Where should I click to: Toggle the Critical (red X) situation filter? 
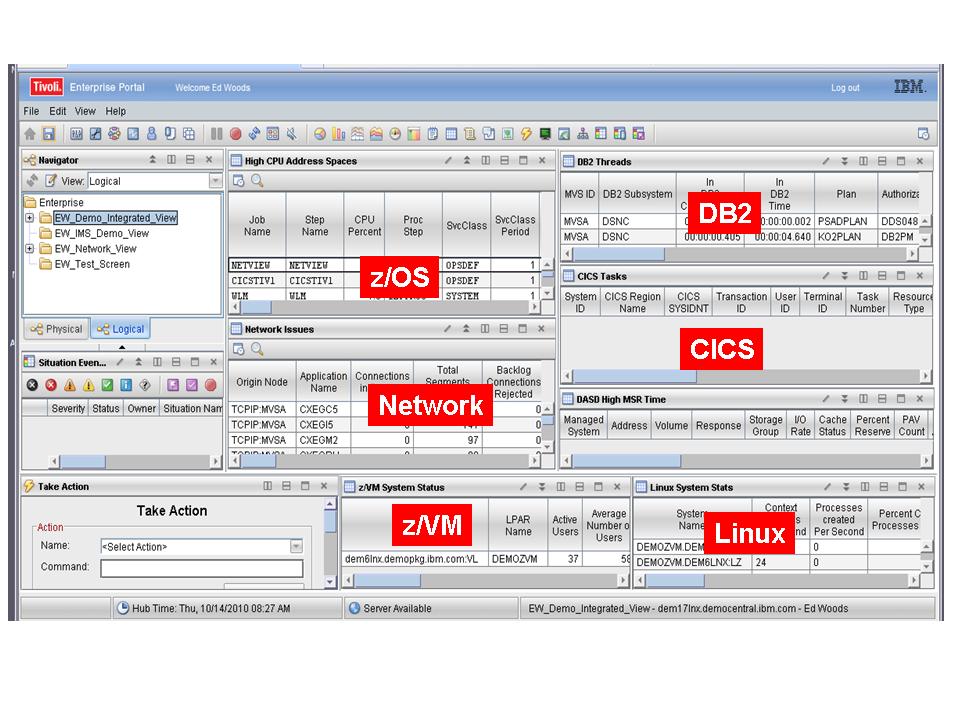(51, 384)
